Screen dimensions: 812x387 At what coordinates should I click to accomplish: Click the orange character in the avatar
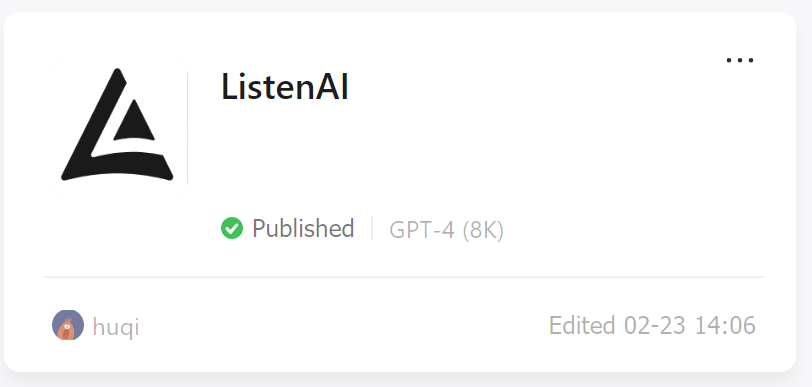tap(66, 329)
